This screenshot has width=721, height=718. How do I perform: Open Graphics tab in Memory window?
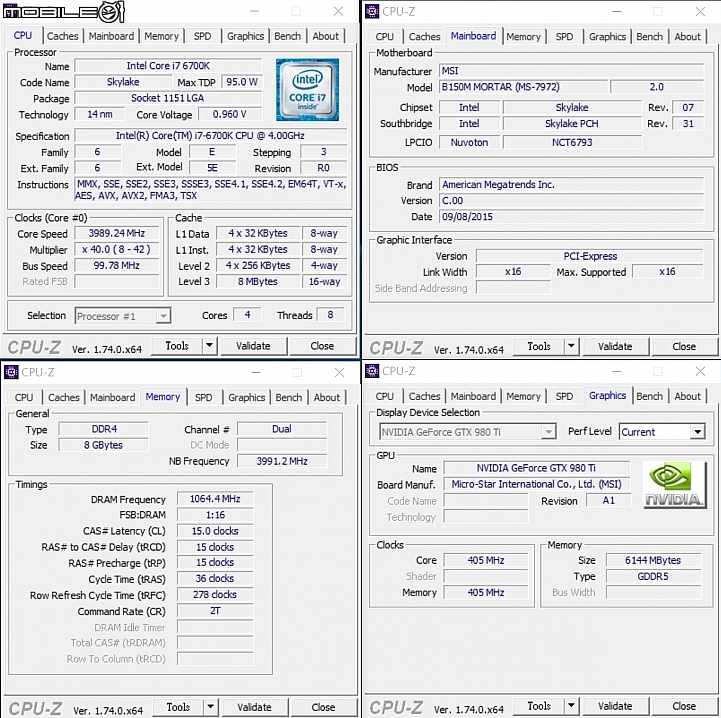pyautogui.click(x=246, y=397)
